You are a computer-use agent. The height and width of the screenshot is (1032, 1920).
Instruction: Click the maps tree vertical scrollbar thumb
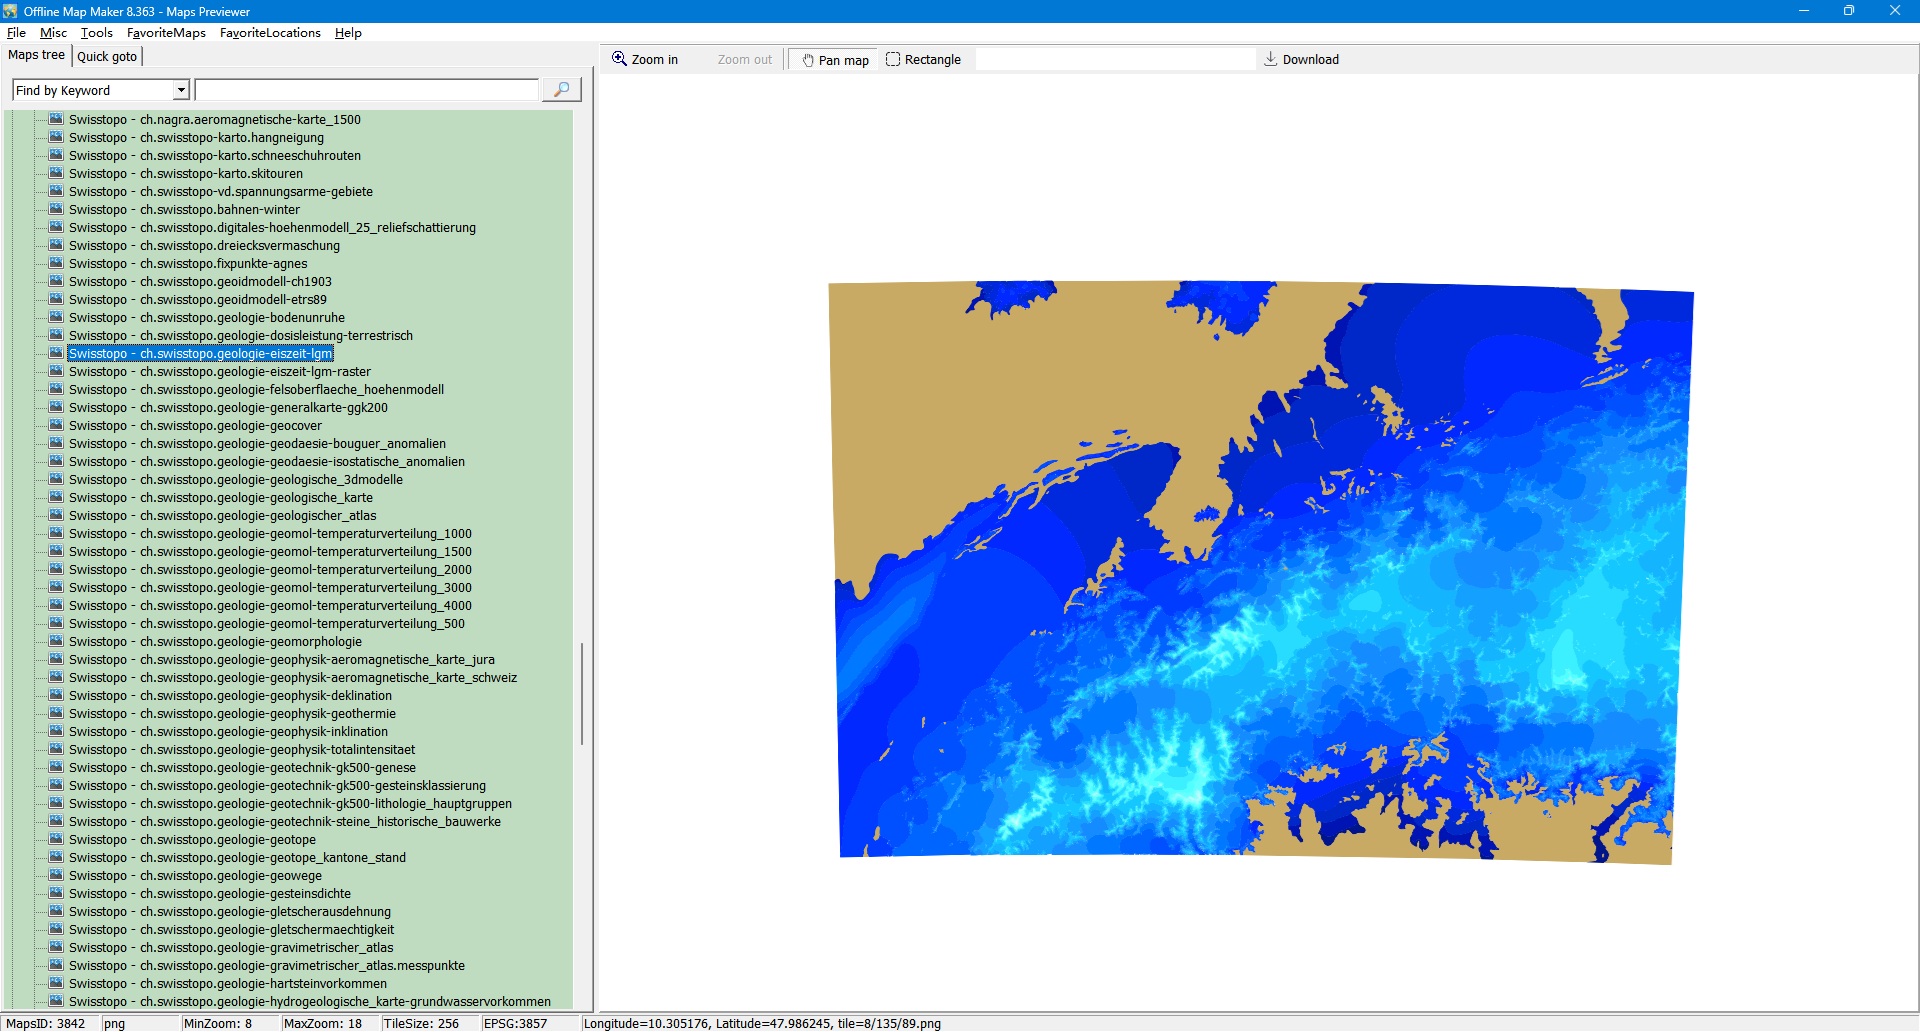(x=582, y=694)
